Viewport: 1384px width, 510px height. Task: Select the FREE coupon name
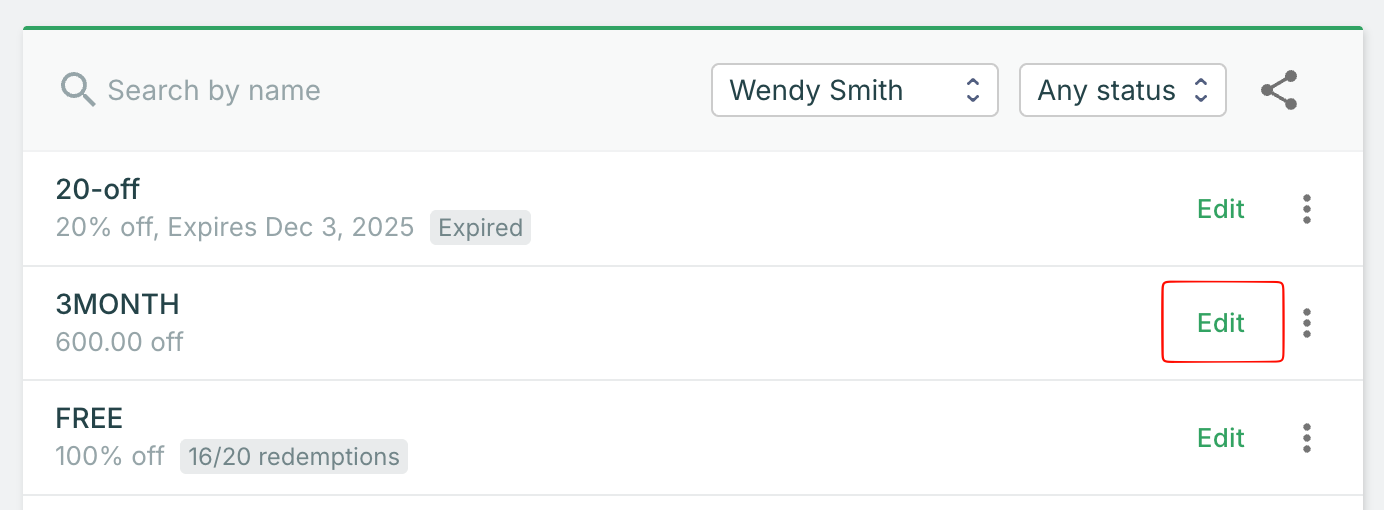pyautogui.click(x=89, y=418)
